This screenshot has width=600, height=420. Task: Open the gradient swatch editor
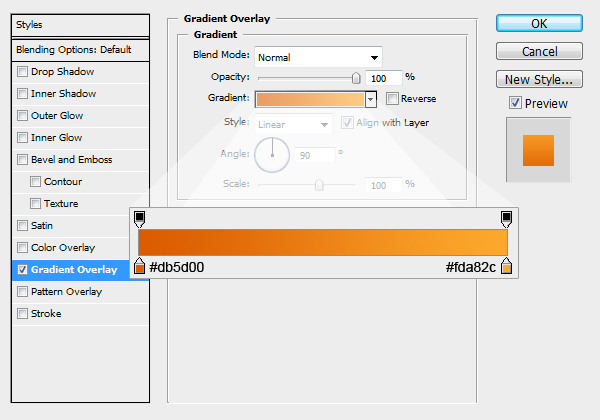tap(310, 99)
